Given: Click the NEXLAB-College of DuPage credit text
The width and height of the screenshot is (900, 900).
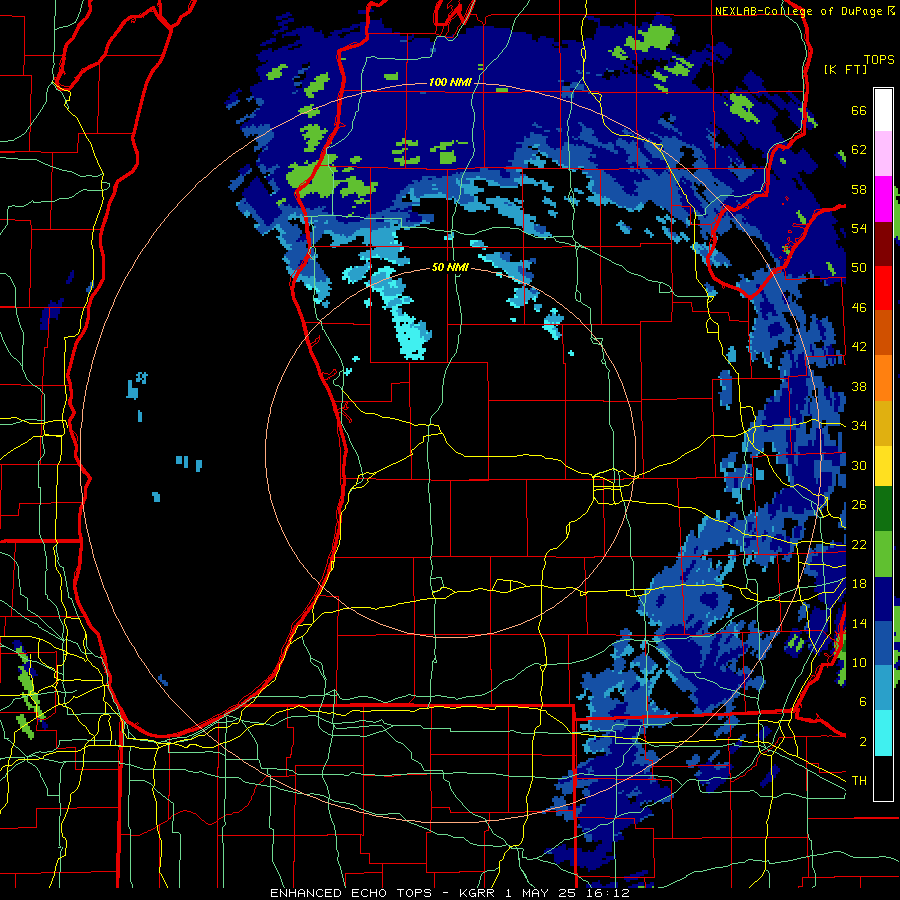Looking at the screenshot, I should (x=798, y=11).
